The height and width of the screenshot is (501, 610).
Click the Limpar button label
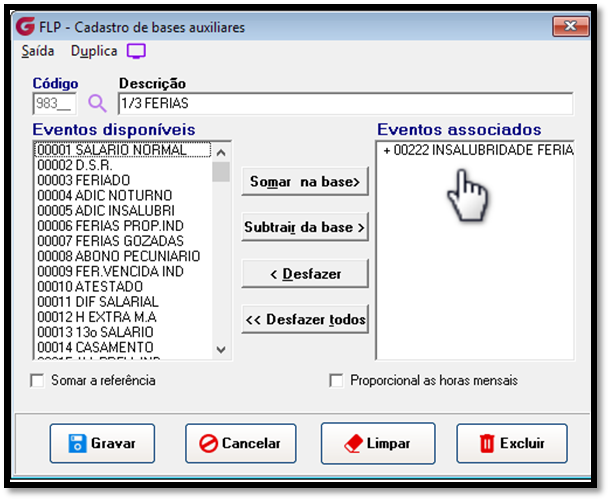click(x=388, y=443)
